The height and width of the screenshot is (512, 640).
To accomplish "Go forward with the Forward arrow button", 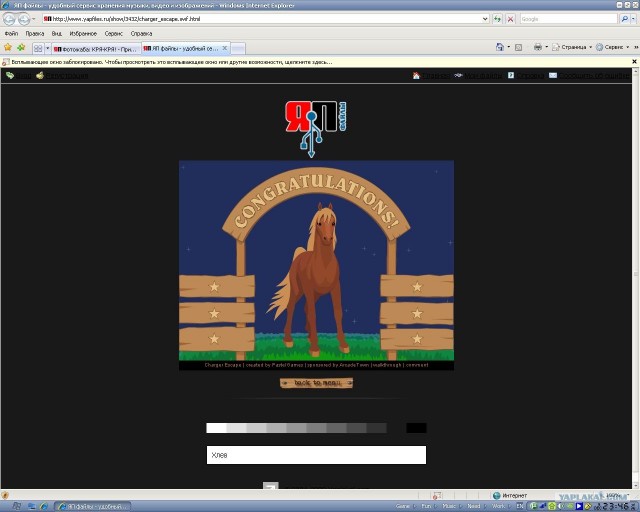I will click(x=24, y=19).
